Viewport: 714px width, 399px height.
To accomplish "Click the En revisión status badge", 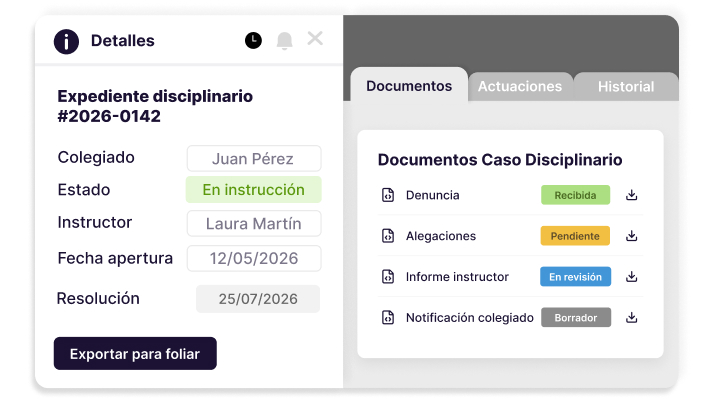I will click(576, 276).
